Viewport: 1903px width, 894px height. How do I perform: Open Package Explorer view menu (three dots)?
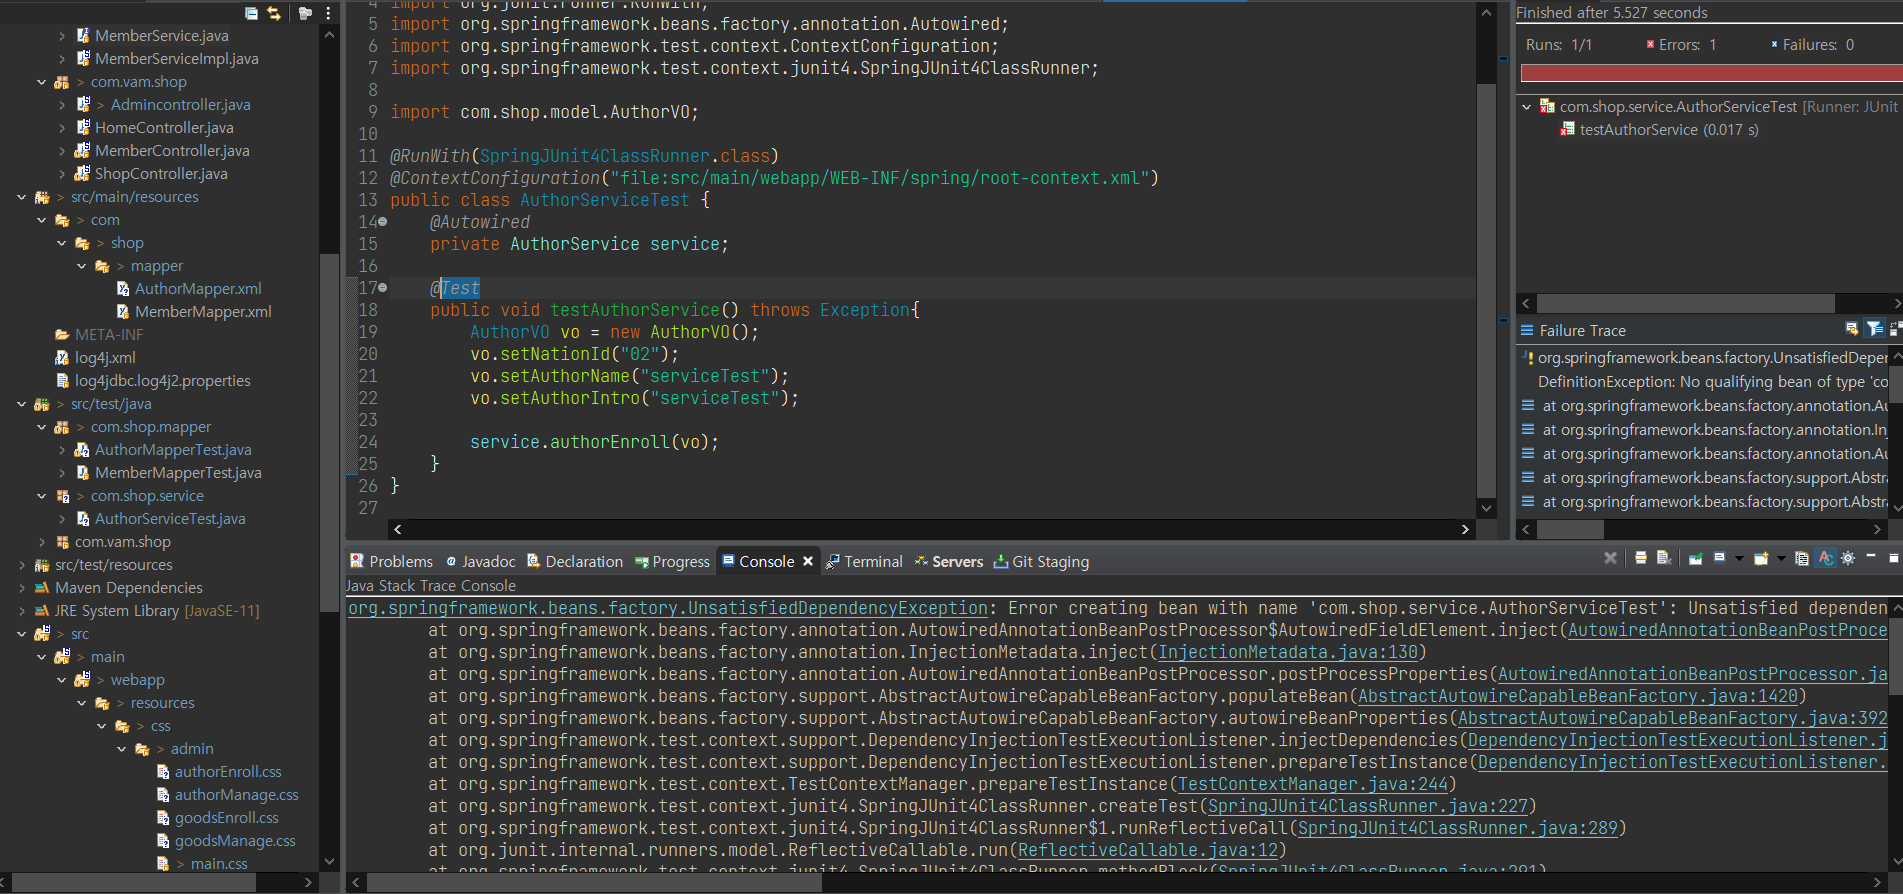tap(328, 13)
